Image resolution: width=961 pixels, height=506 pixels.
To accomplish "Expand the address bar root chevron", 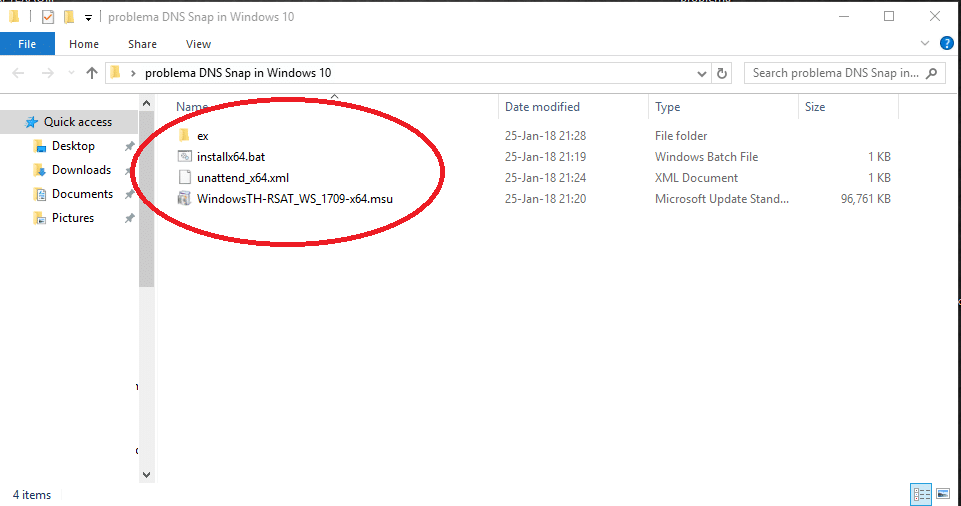I will pyautogui.click(x=133, y=74).
